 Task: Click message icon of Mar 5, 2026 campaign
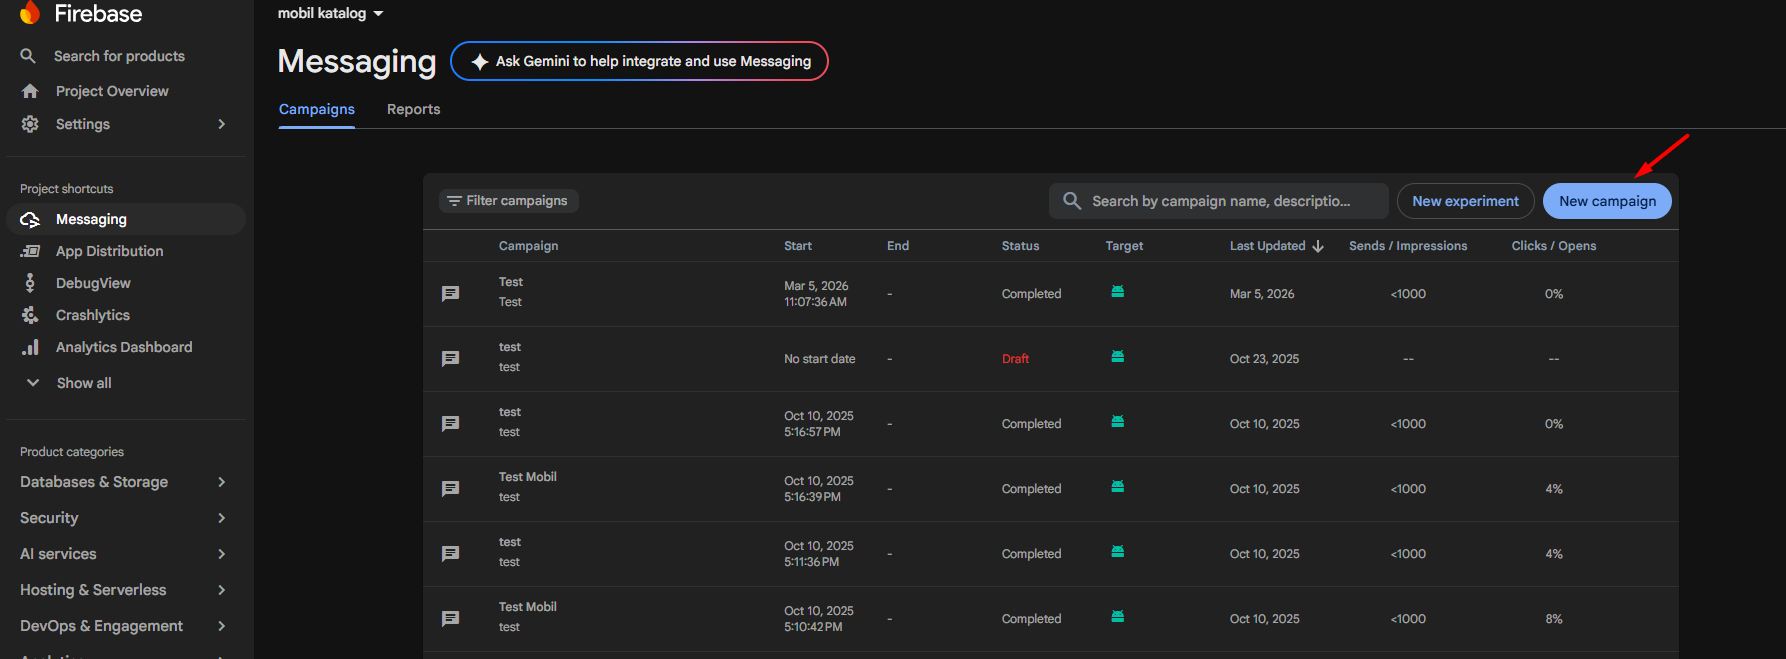click(451, 294)
